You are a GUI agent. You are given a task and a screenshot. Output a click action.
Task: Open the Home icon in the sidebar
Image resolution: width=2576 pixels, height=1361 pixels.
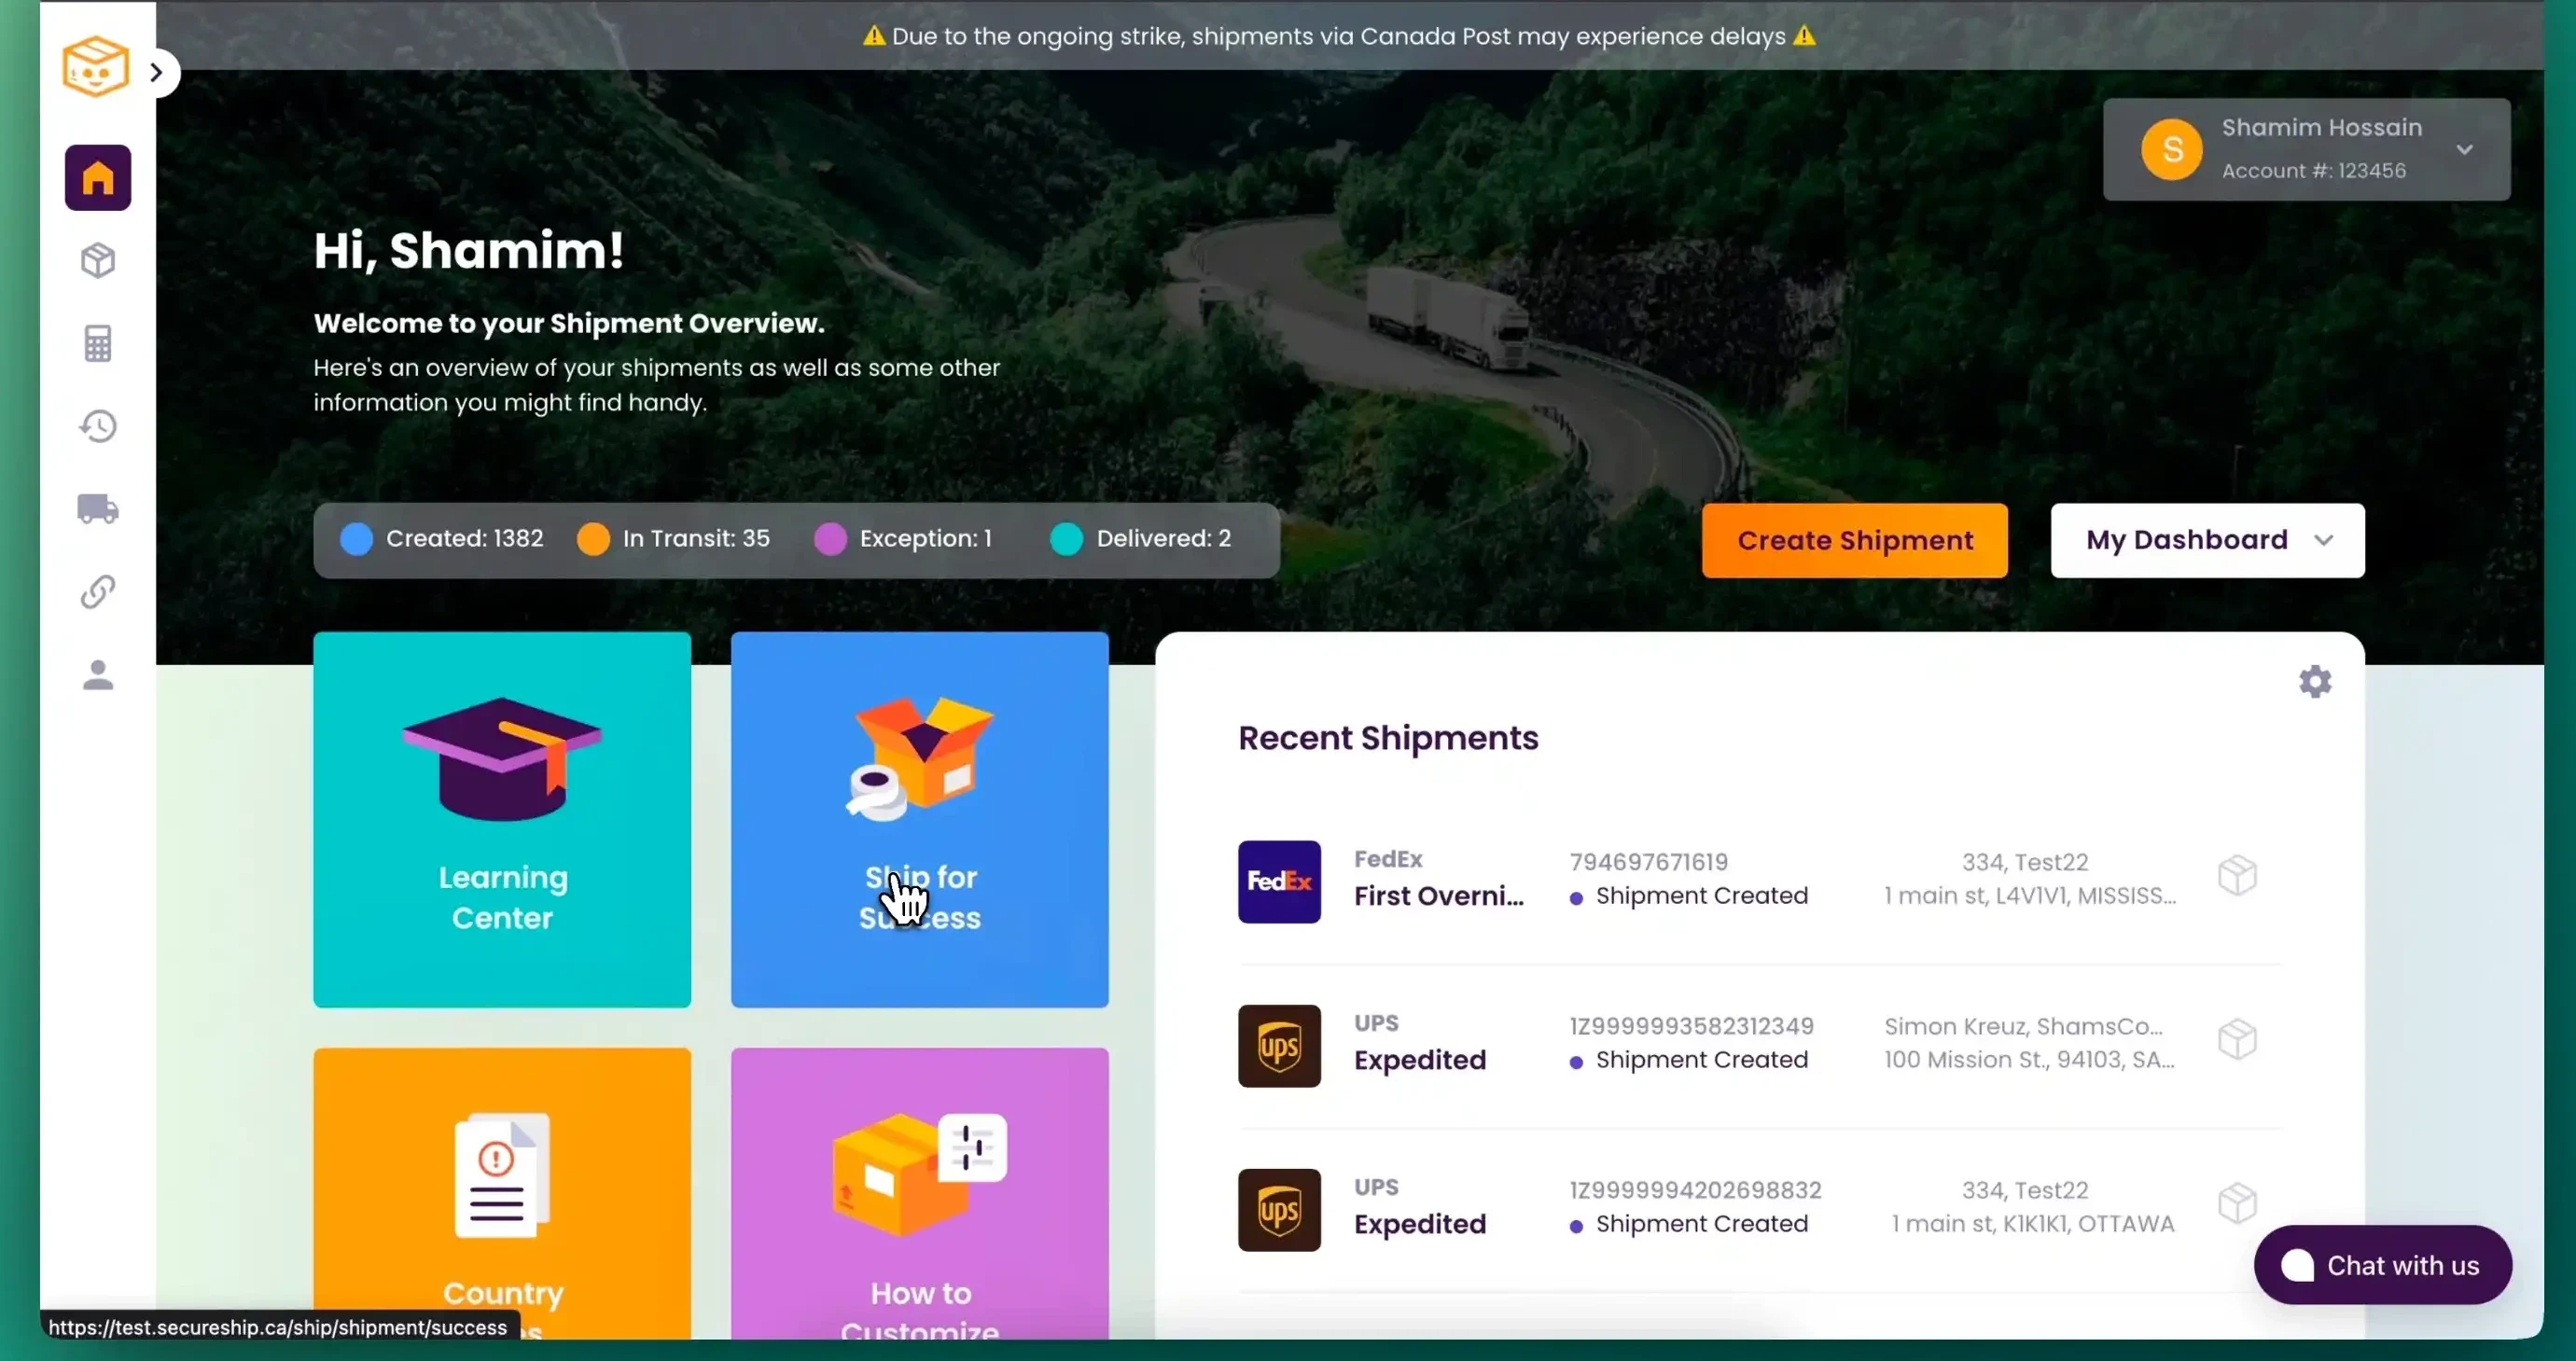tap(97, 178)
